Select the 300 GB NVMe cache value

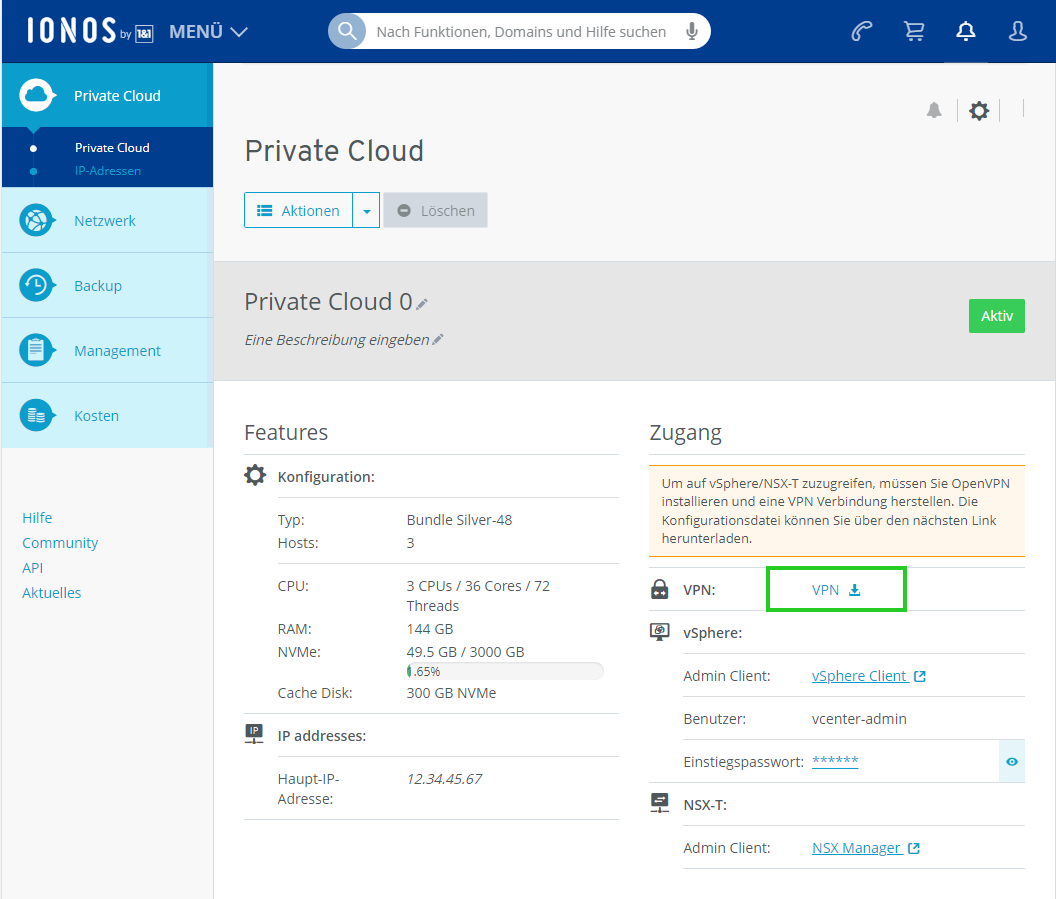tap(451, 693)
